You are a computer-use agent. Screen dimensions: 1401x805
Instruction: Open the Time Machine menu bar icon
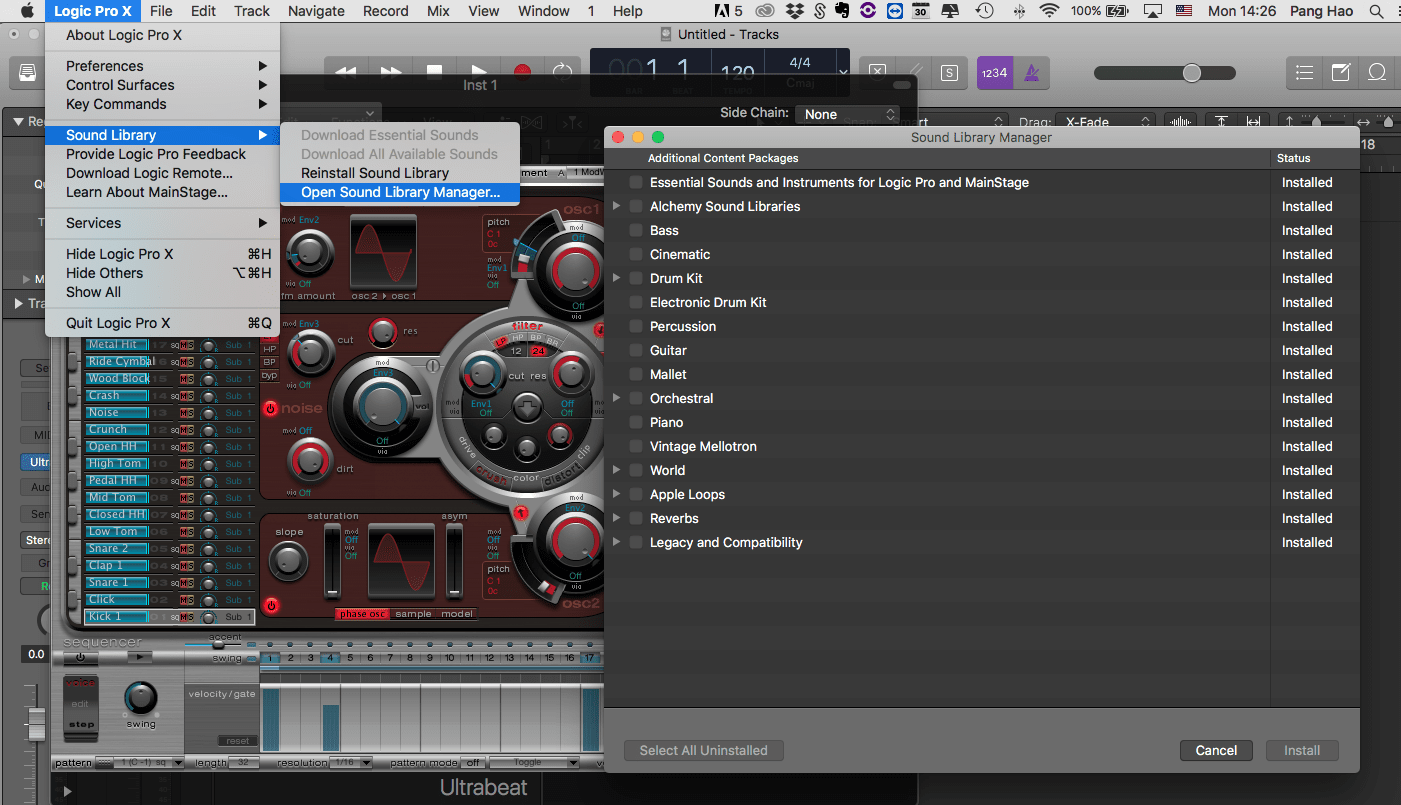(985, 11)
